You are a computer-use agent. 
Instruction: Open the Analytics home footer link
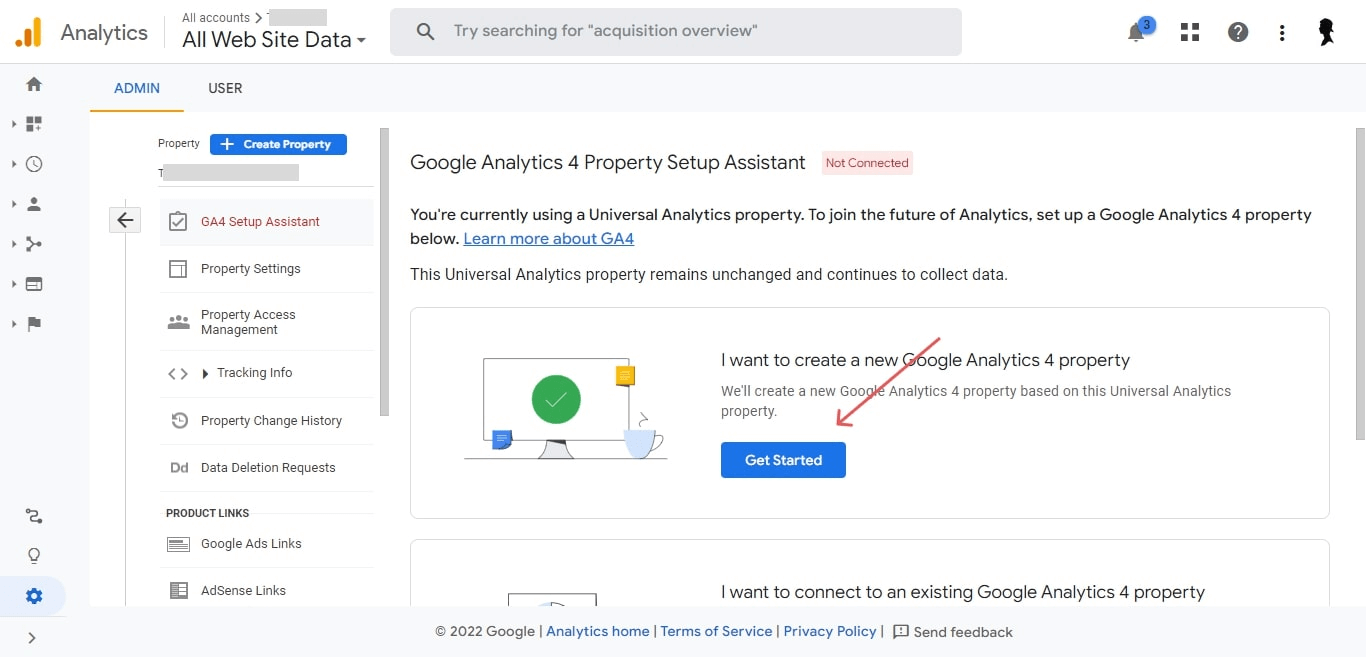coord(598,631)
